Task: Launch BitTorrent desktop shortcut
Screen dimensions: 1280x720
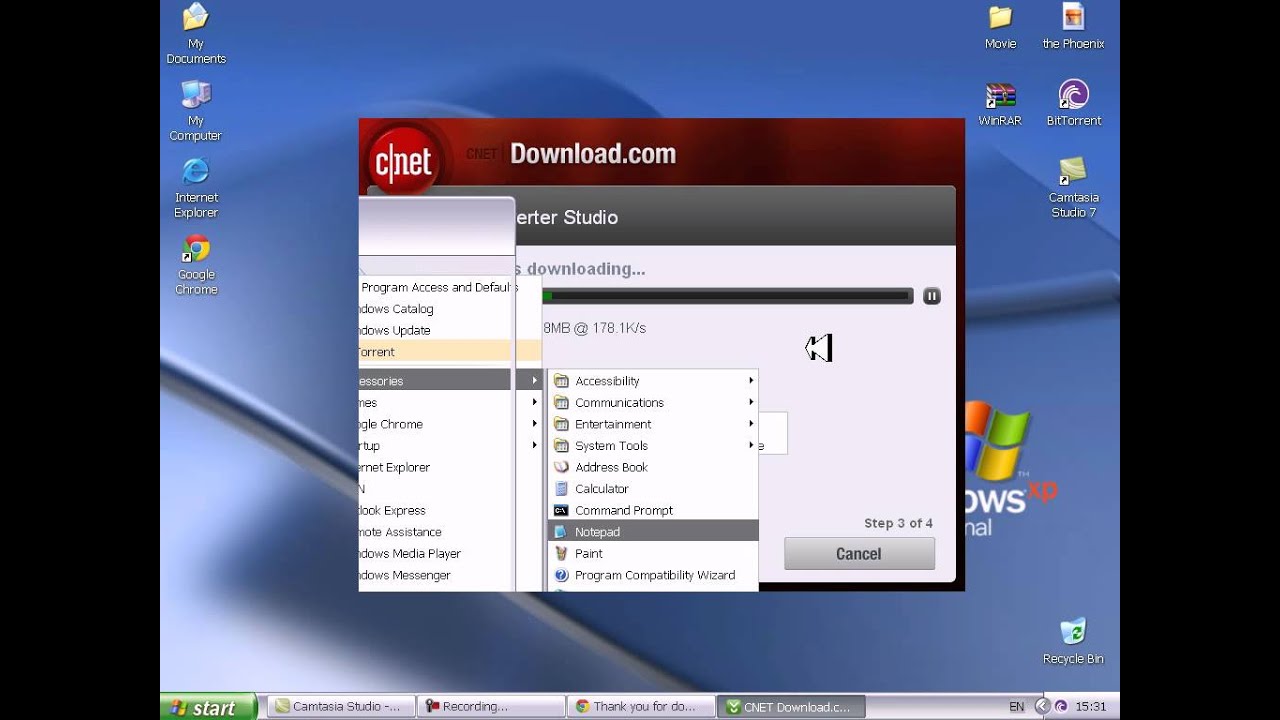Action: click(1074, 104)
